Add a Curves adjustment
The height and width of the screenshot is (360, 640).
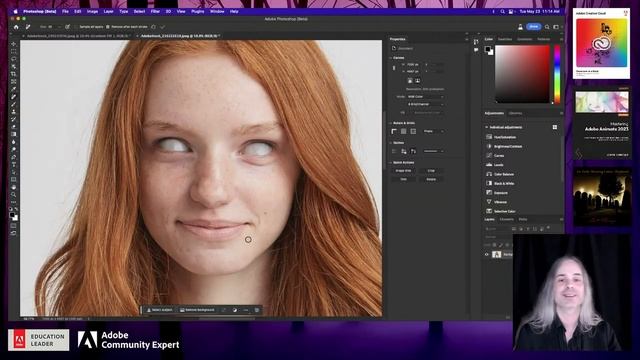[x=498, y=156]
